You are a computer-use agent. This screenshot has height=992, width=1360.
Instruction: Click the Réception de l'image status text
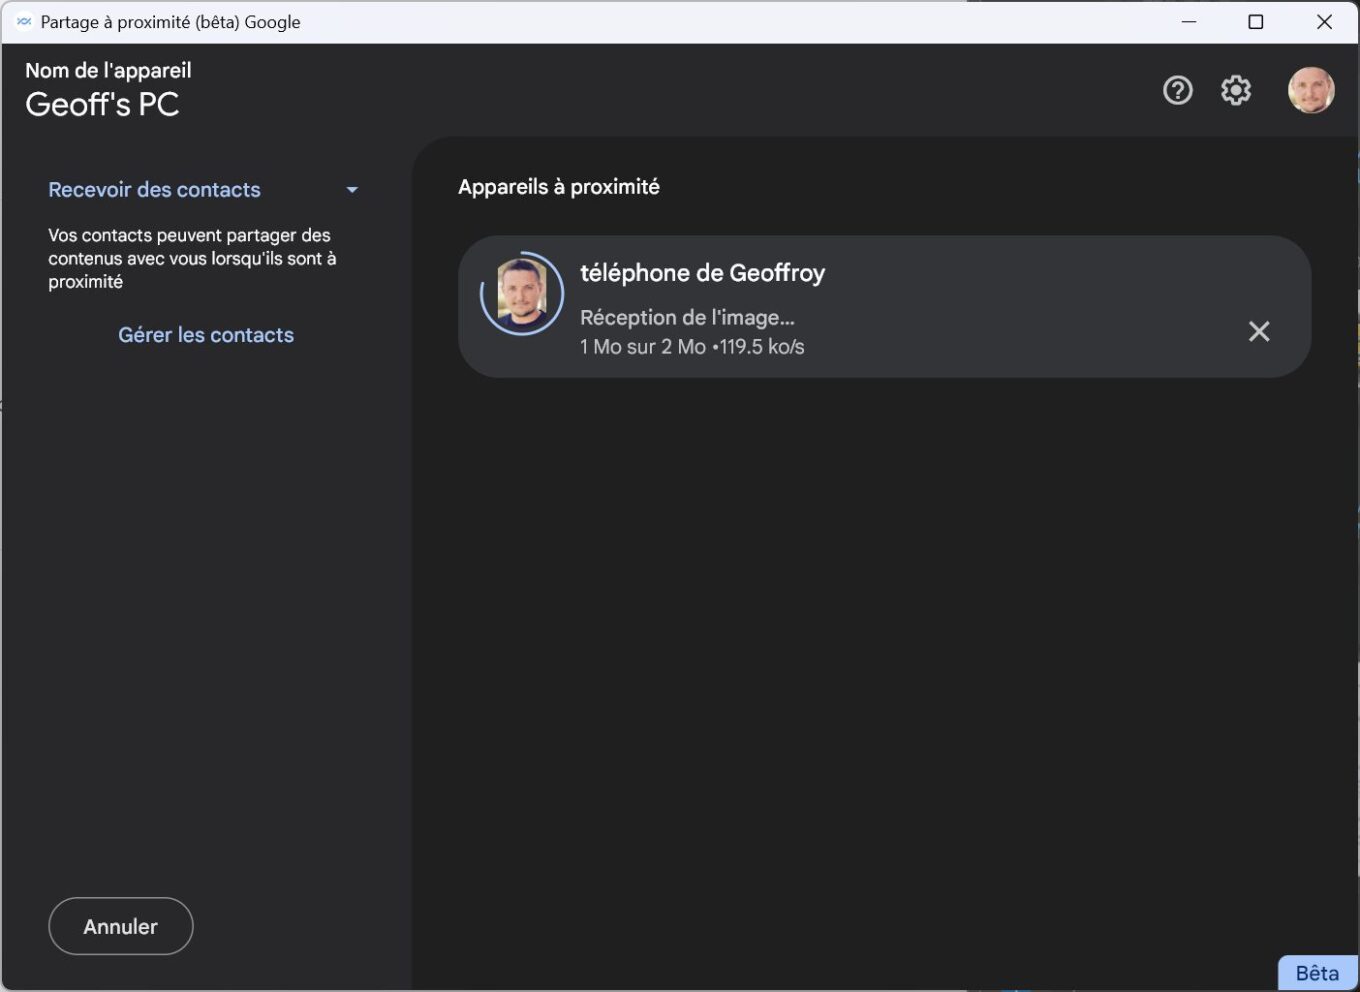[687, 318]
